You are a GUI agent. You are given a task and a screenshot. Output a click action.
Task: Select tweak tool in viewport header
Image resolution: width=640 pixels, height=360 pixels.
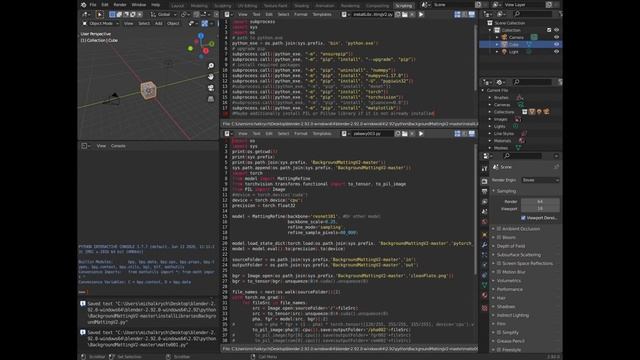(100, 14)
